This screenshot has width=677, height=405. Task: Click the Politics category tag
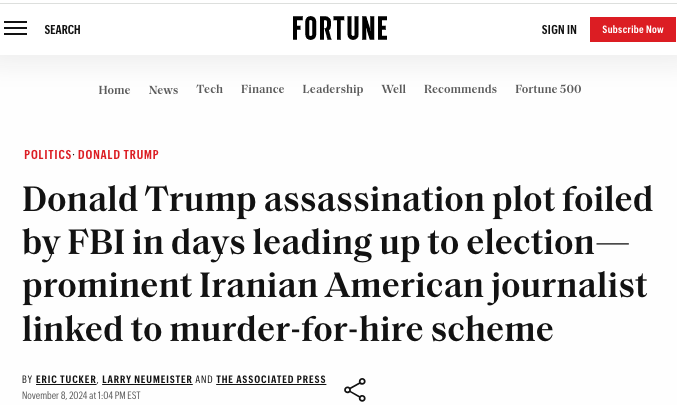(x=47, y=155)
